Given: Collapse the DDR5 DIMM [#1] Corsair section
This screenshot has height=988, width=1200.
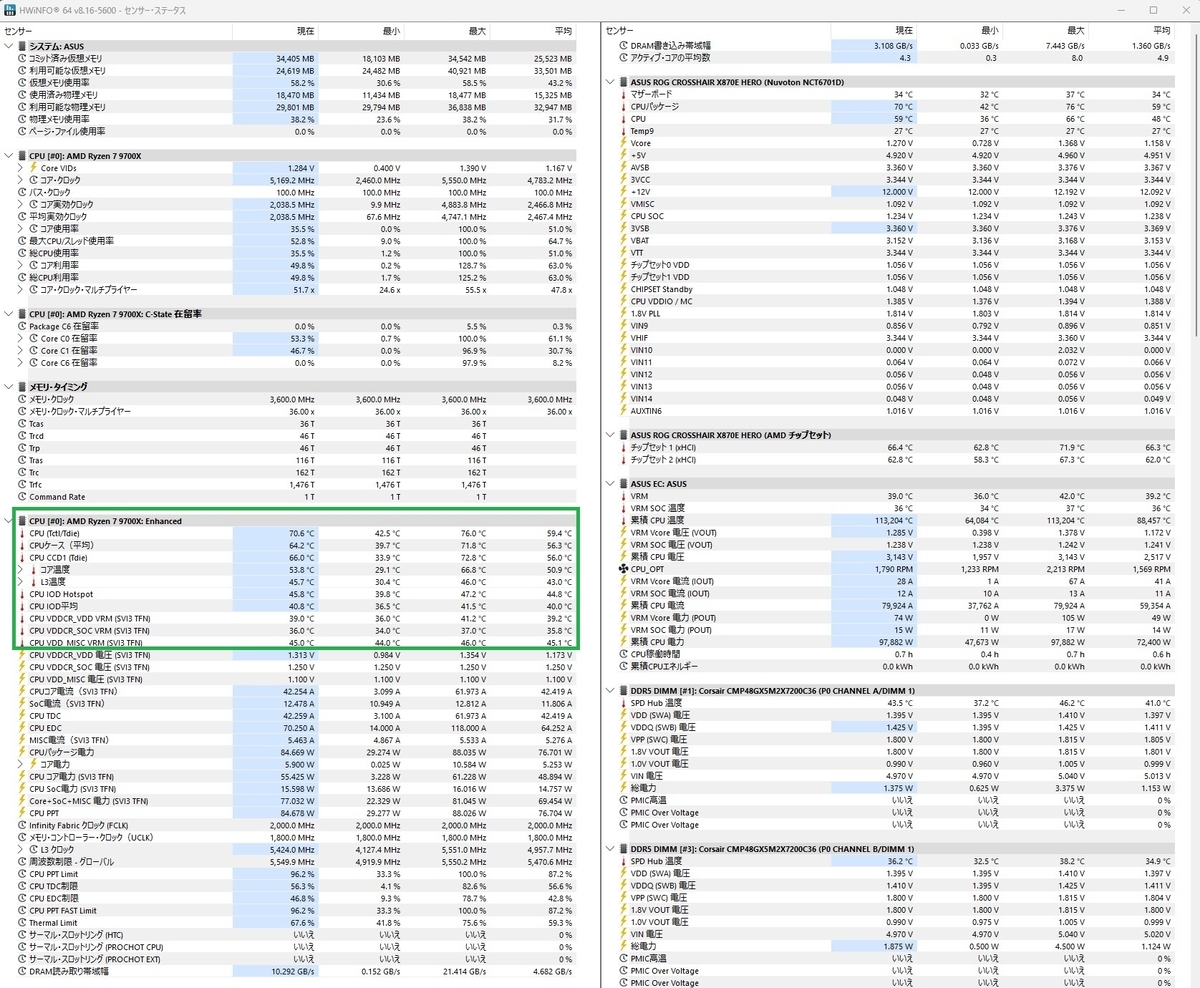Looking at the screenshot, I should point(611,691).
